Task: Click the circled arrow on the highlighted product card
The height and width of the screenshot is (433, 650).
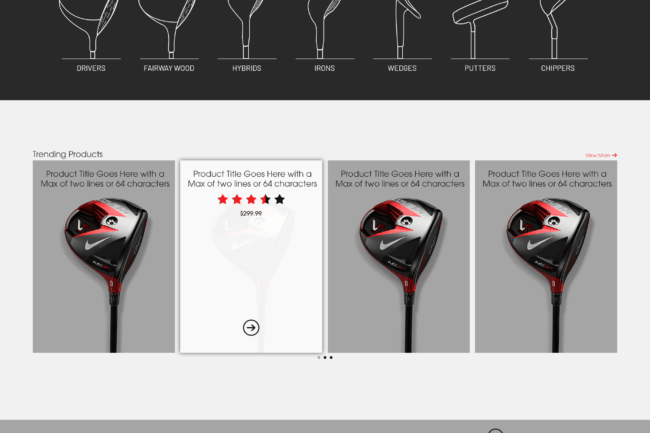Action: (251, 328)
